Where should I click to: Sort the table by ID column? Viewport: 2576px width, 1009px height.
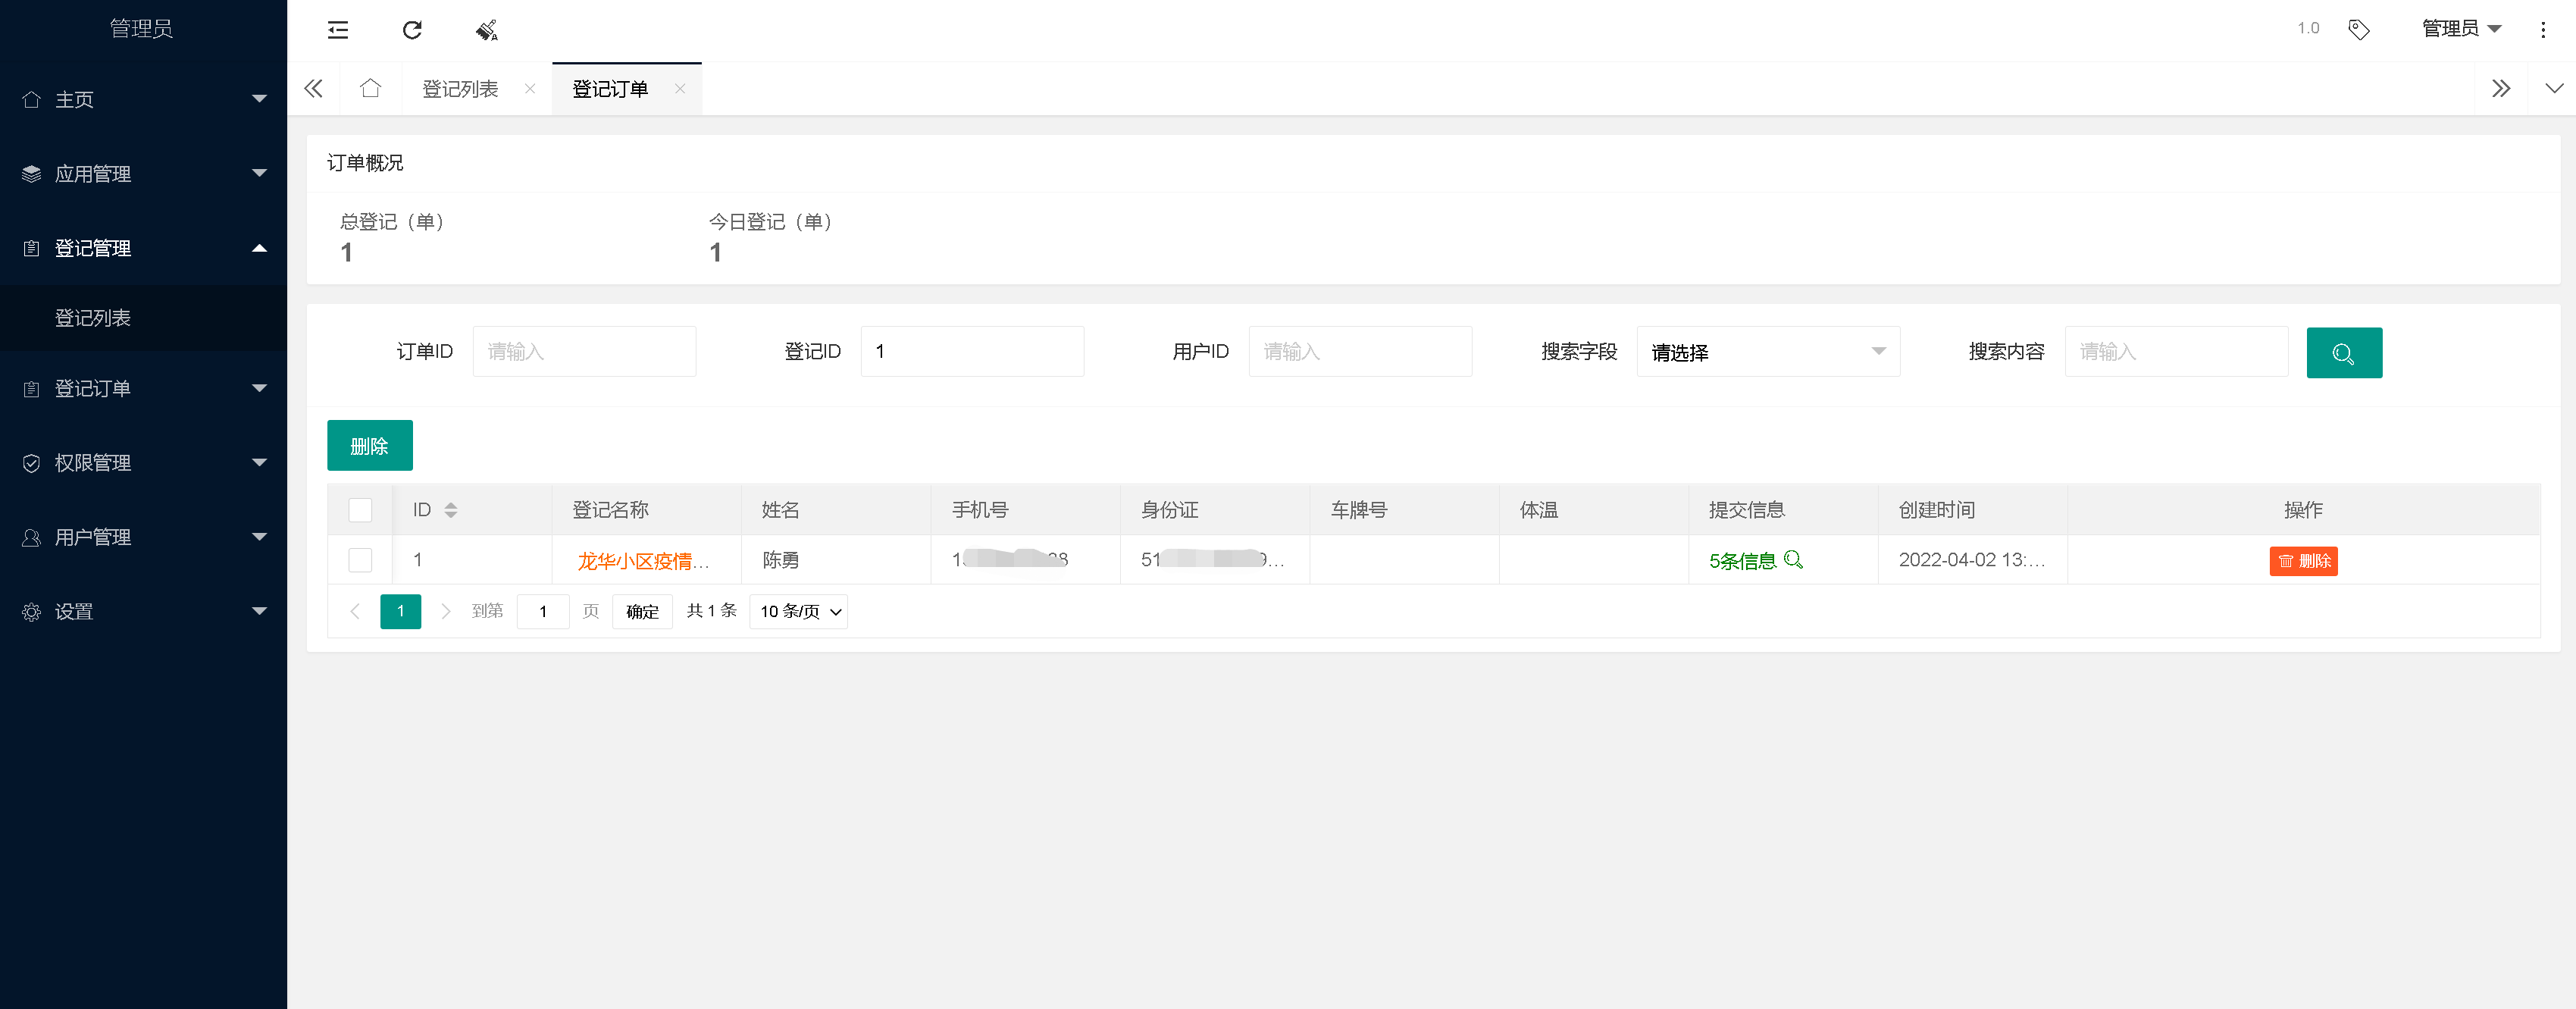451,510
